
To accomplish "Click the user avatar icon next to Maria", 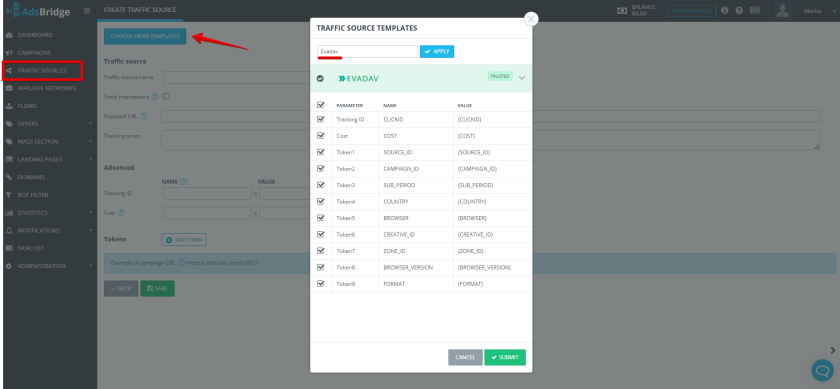I will [x=783, y=10].
